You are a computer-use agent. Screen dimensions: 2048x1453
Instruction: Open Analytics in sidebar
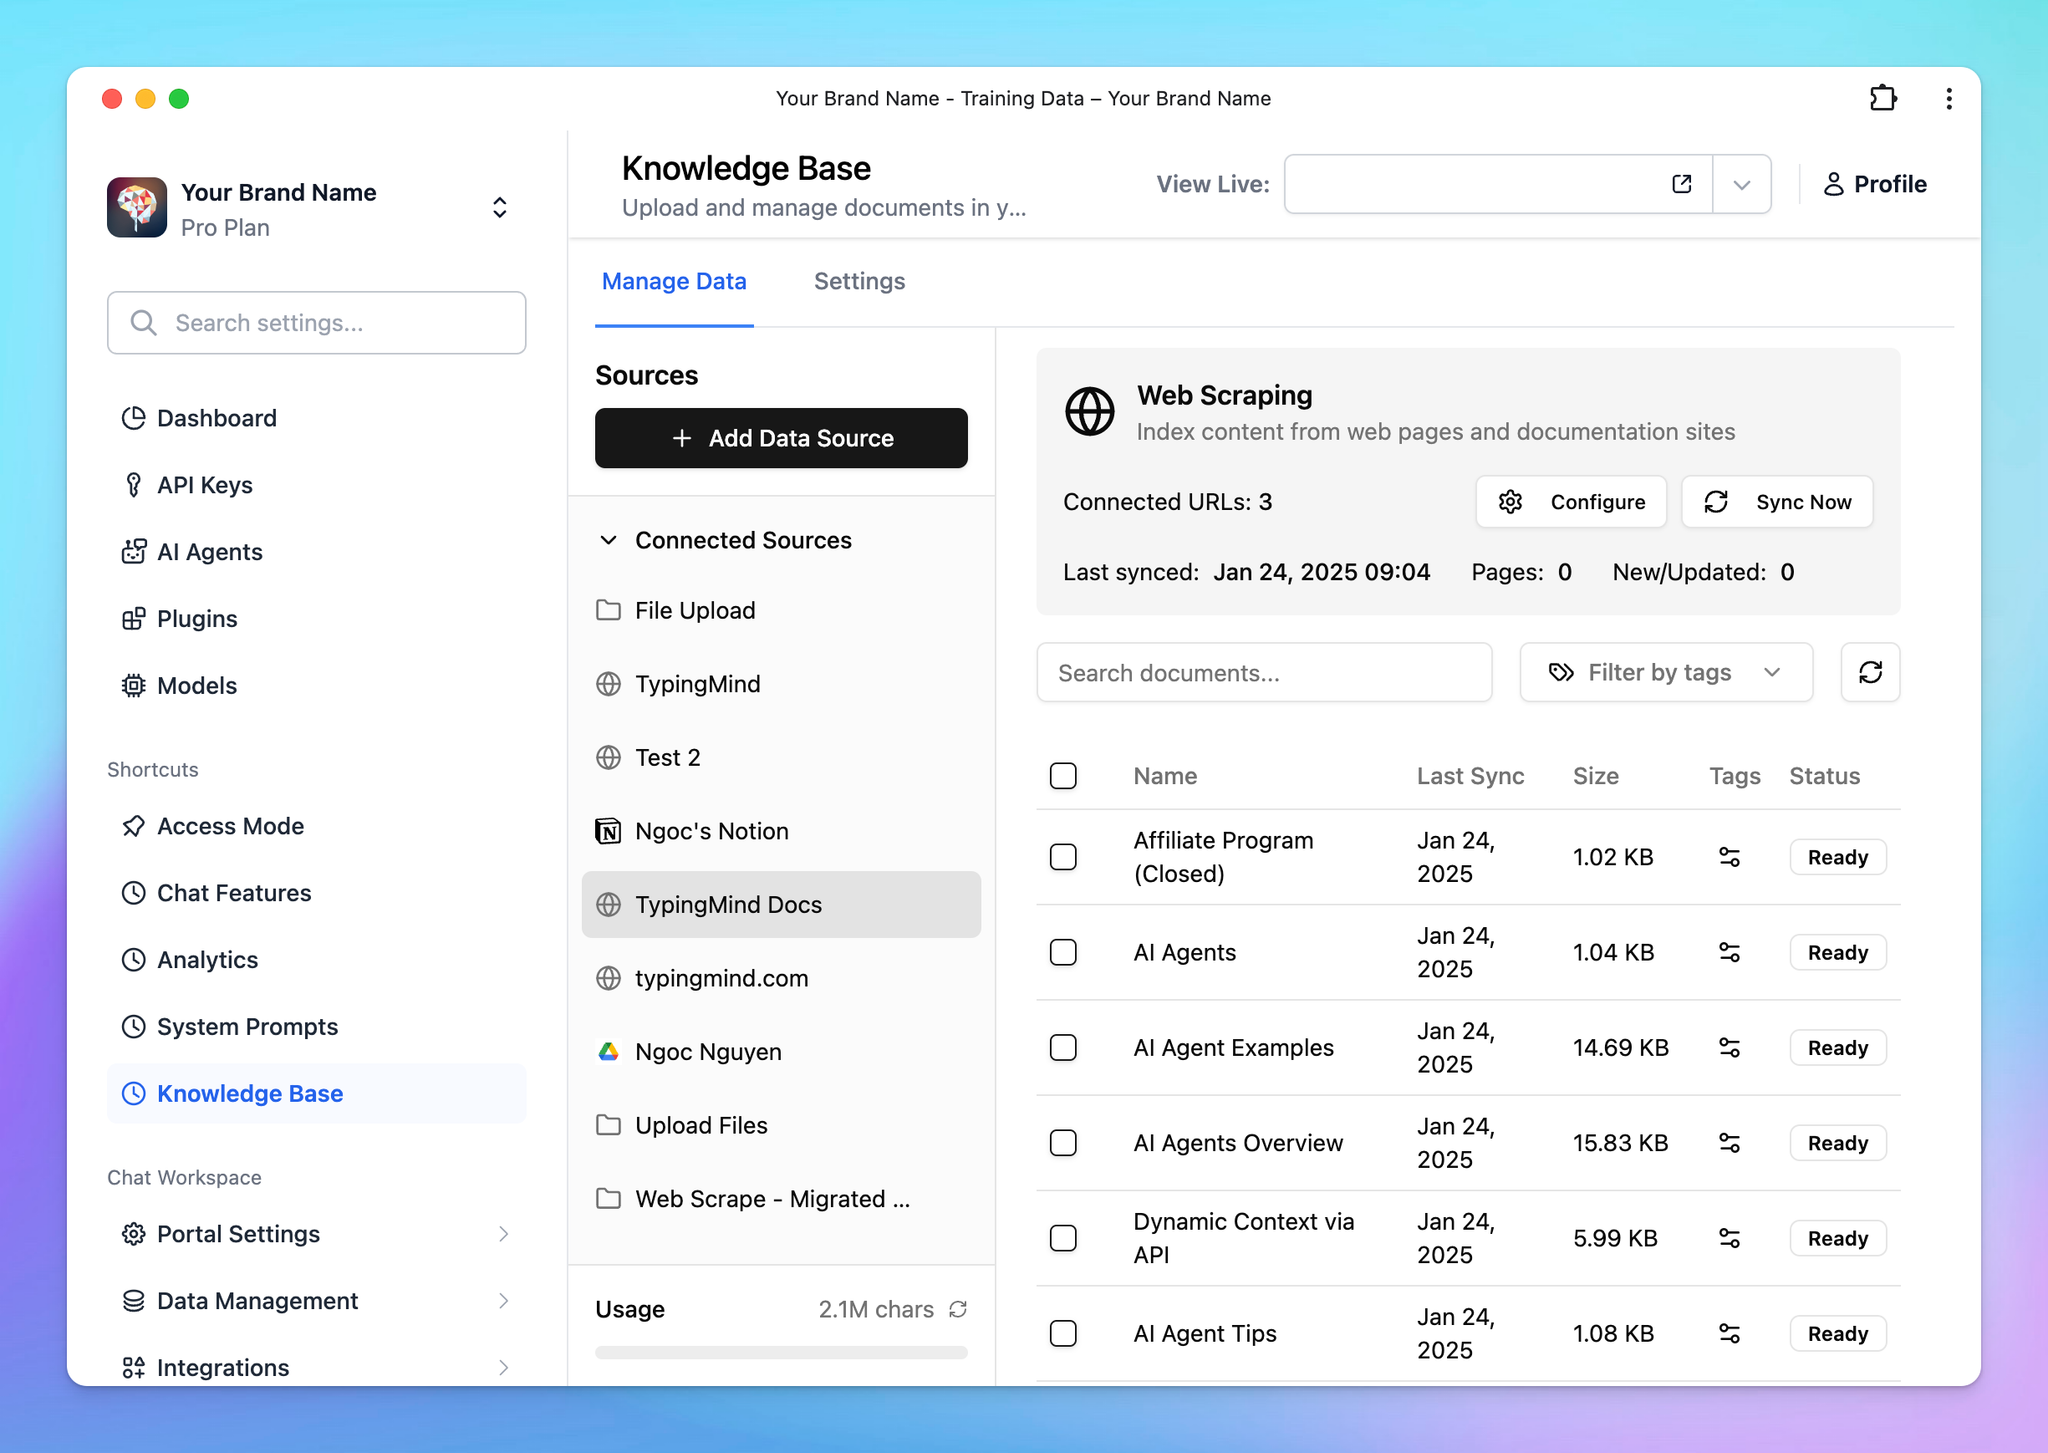click(316, 960)
